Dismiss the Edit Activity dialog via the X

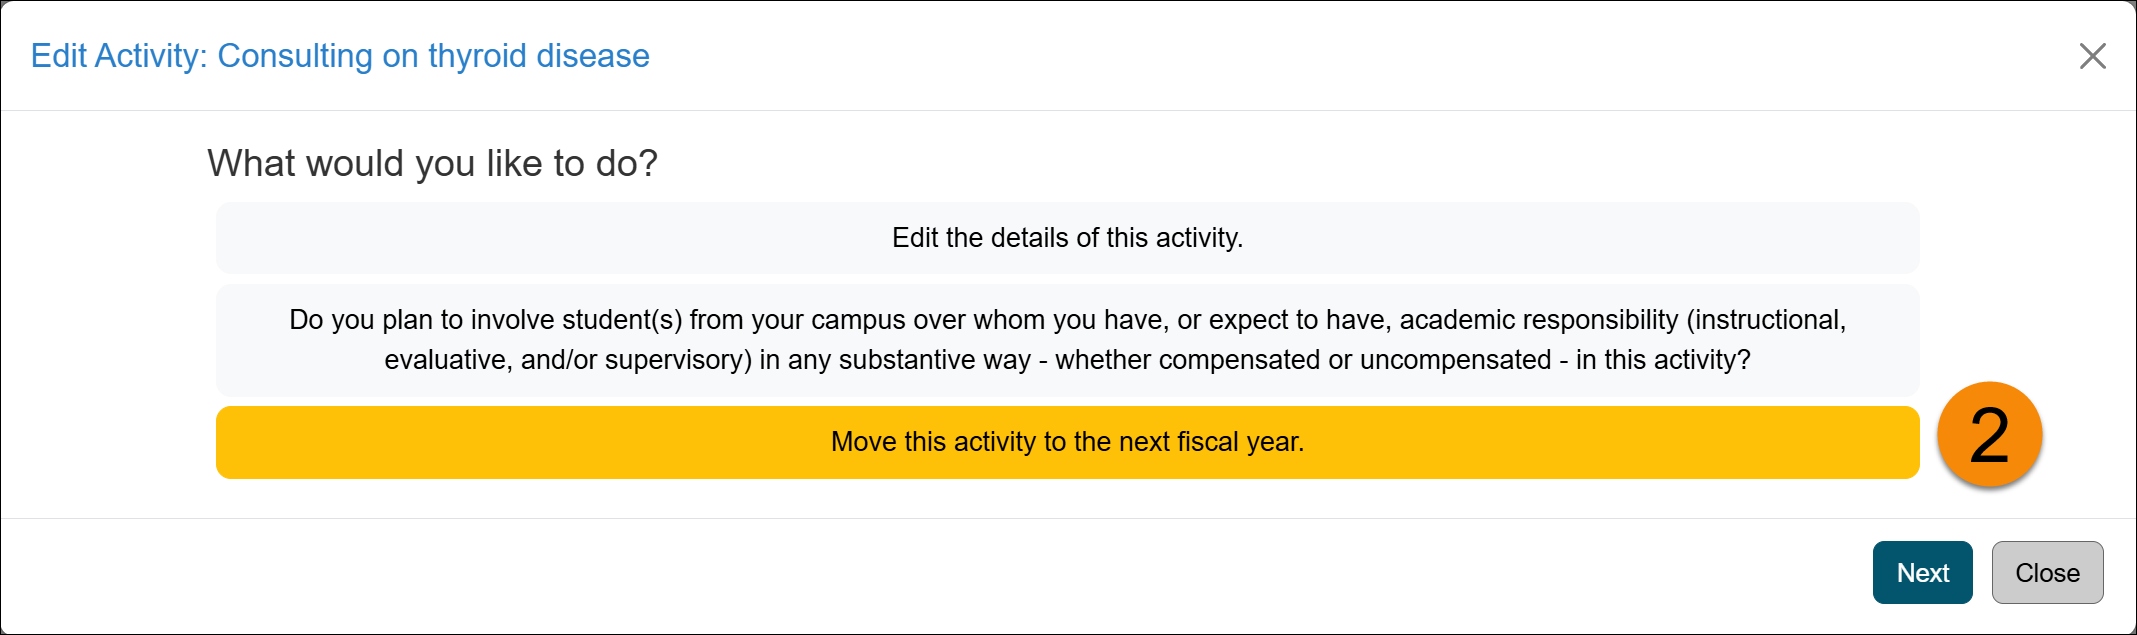coord(2092,57)
